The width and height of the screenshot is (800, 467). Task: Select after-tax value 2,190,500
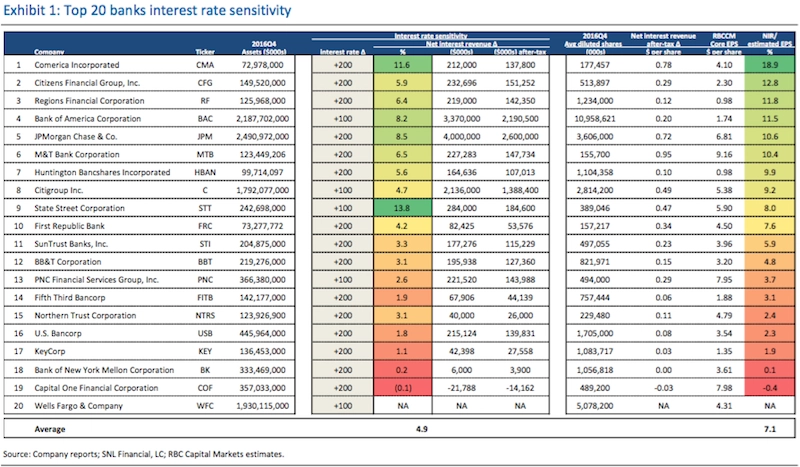tap(520, 118)
